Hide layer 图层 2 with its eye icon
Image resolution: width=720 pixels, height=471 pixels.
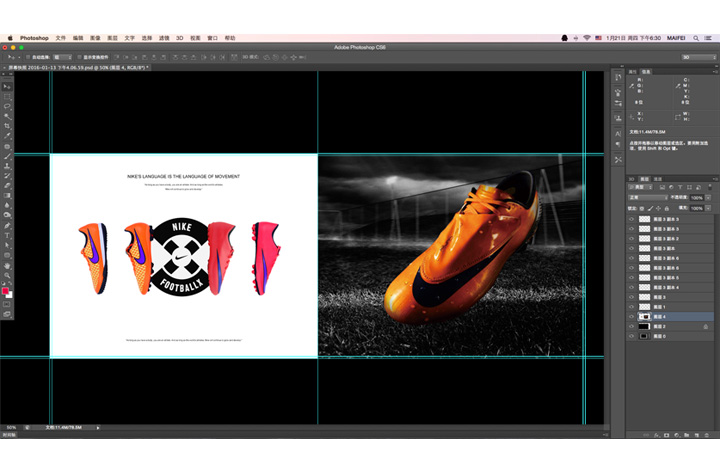631,326
